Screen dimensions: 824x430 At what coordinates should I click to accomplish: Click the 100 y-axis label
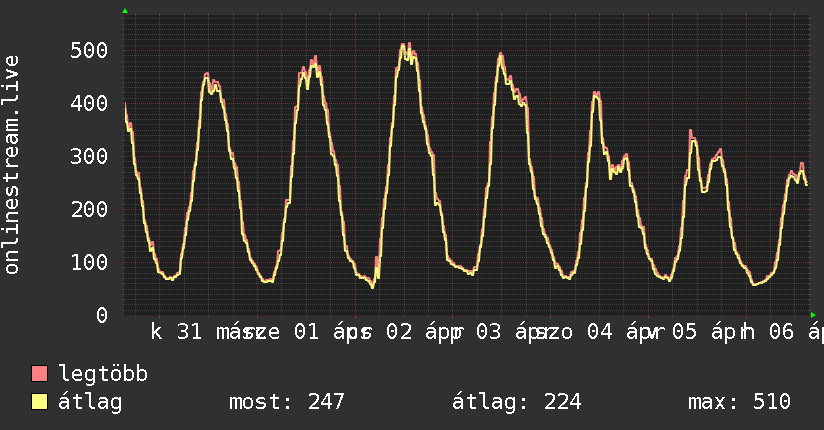tap(89, 262)
